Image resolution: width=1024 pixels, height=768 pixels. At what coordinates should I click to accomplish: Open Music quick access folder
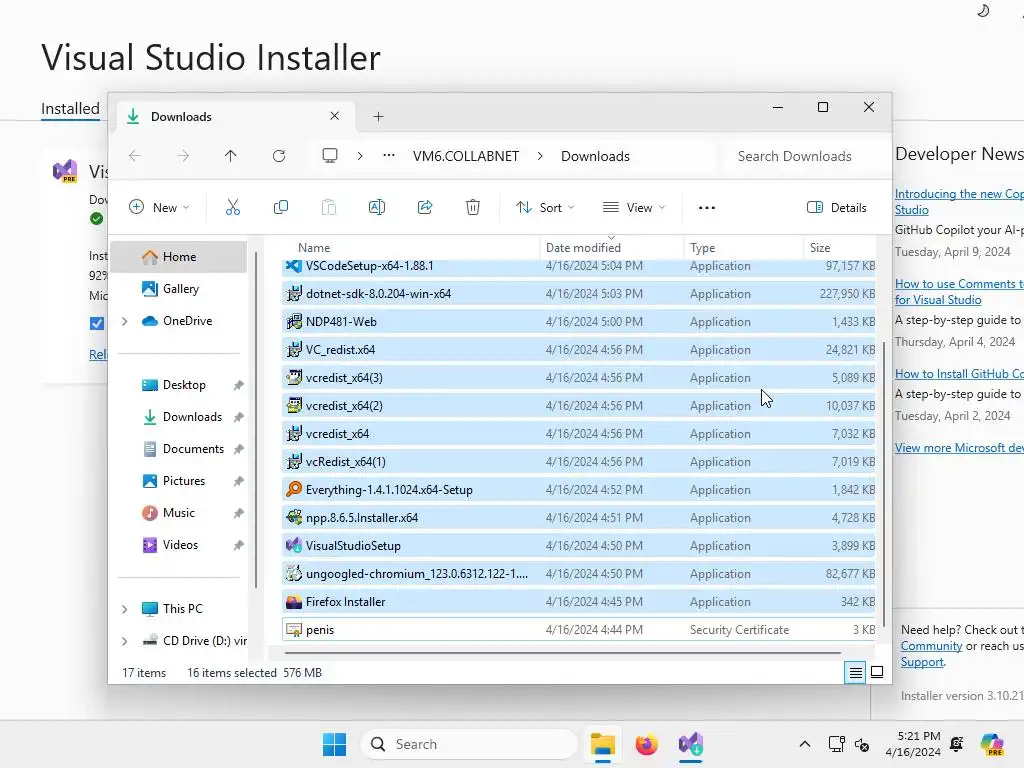click(179, 513)
